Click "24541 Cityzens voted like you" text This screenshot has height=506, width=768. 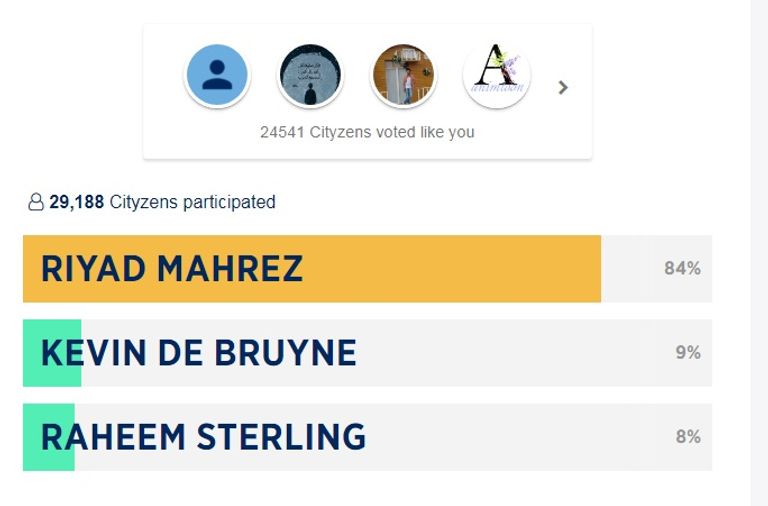pyautogui.click(x=367, y=132)
